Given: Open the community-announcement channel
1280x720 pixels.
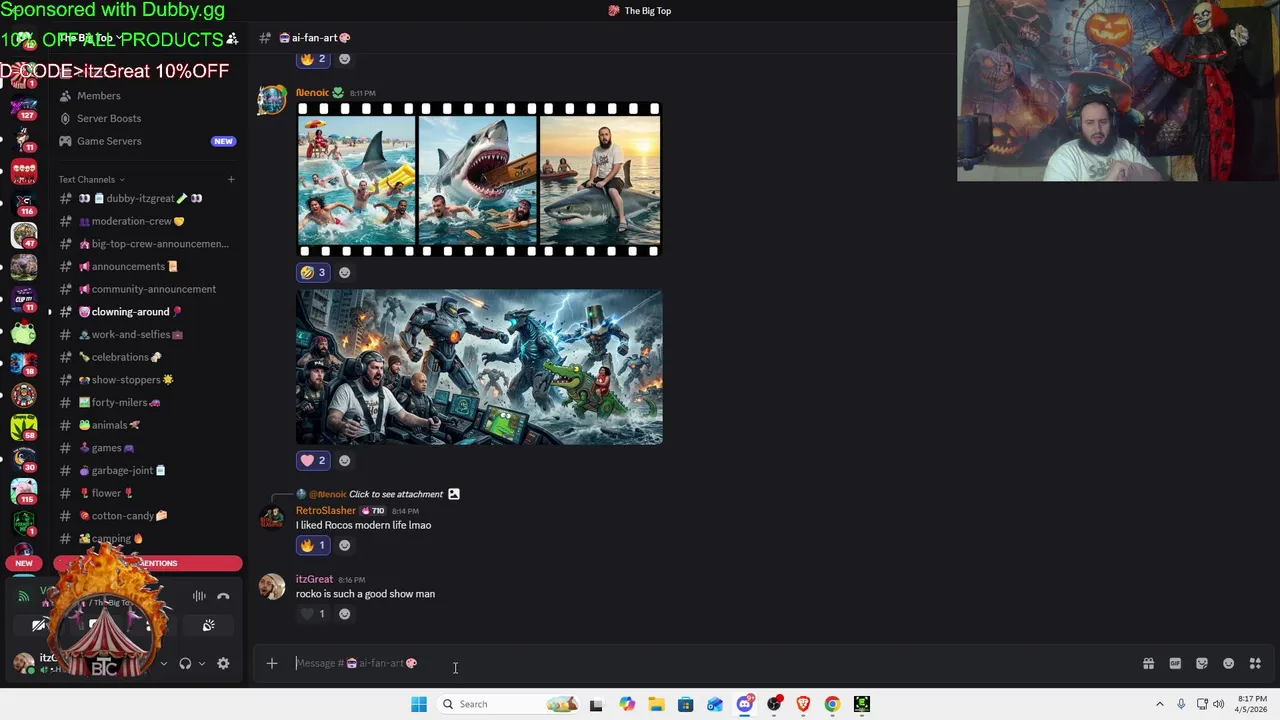Looking at the screenshot, I should point(147,289).
